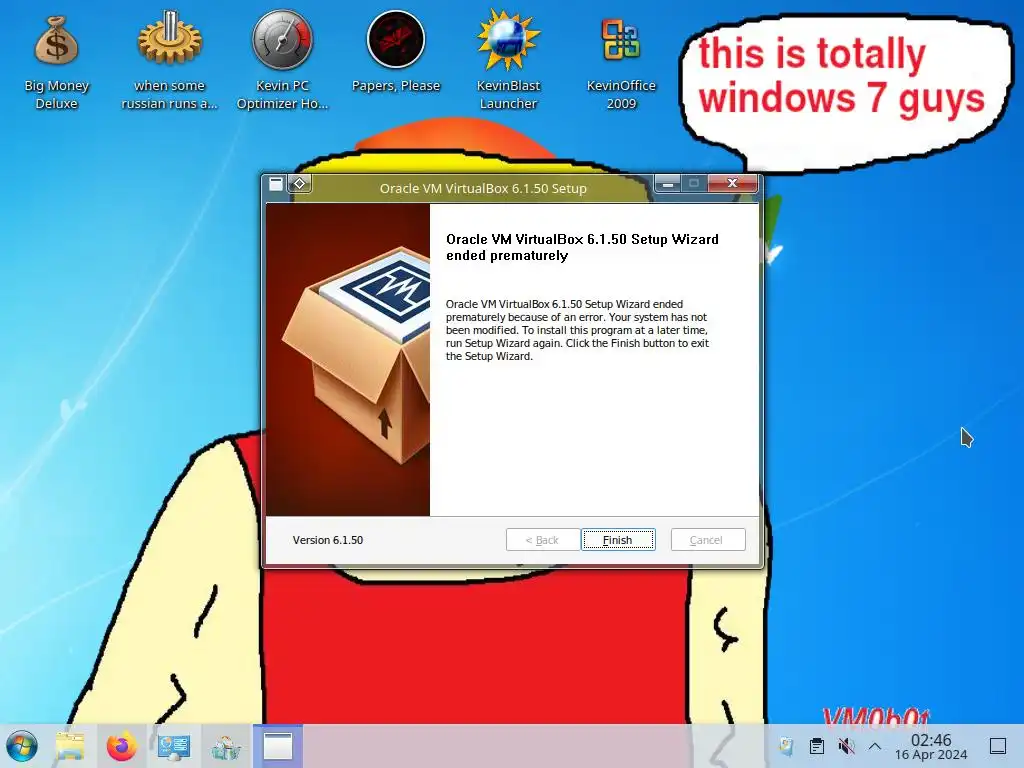Close the VirtualBox Setup window
1024x768 pixels.
click(x=733, y=184)
